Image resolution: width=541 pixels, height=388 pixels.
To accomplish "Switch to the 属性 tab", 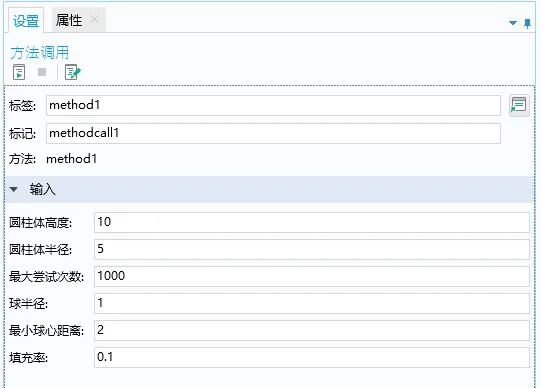I will tap(69, 20).
